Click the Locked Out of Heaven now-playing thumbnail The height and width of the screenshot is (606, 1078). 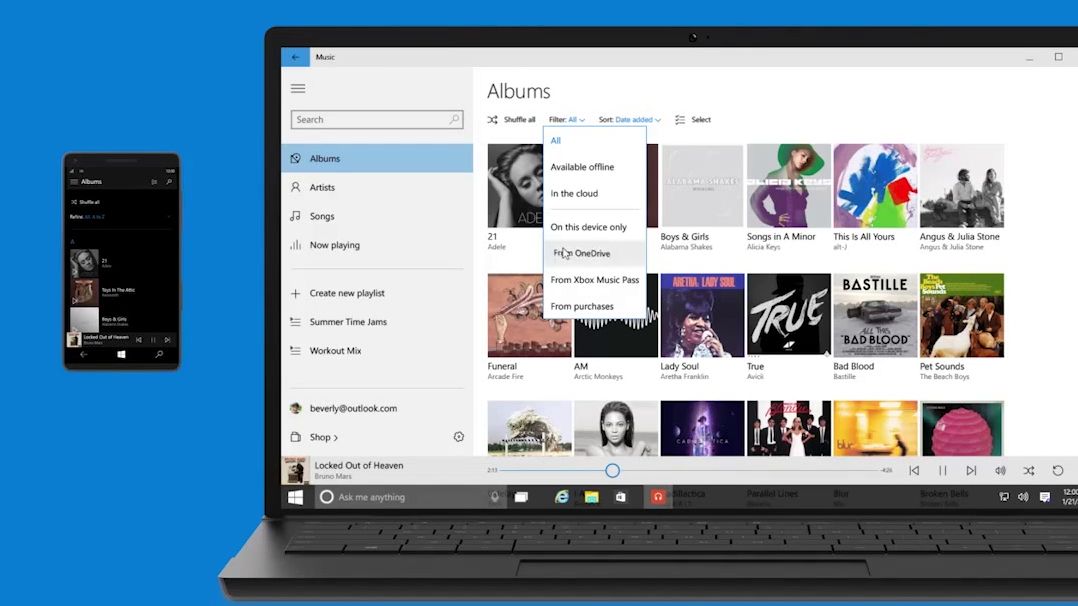(296, 470)
